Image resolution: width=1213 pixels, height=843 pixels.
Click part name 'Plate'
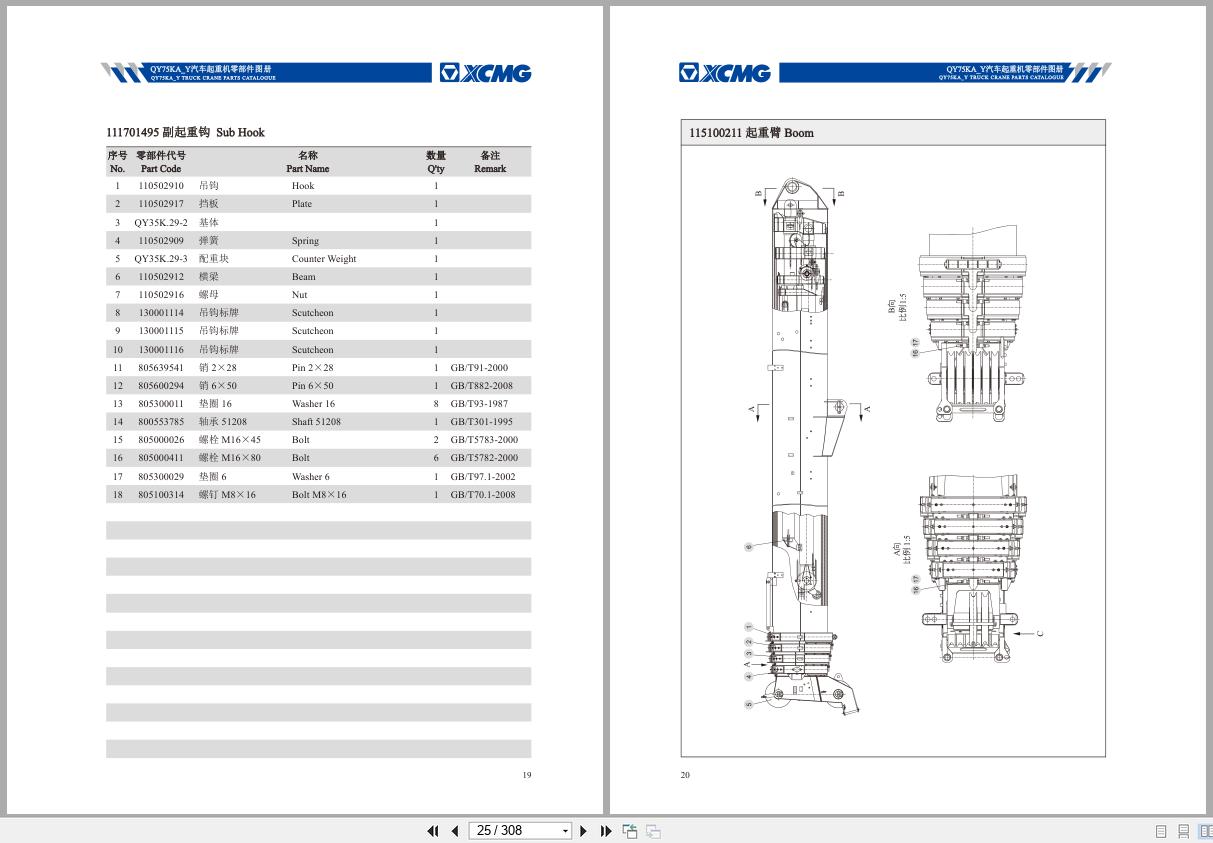click(302, 204)
